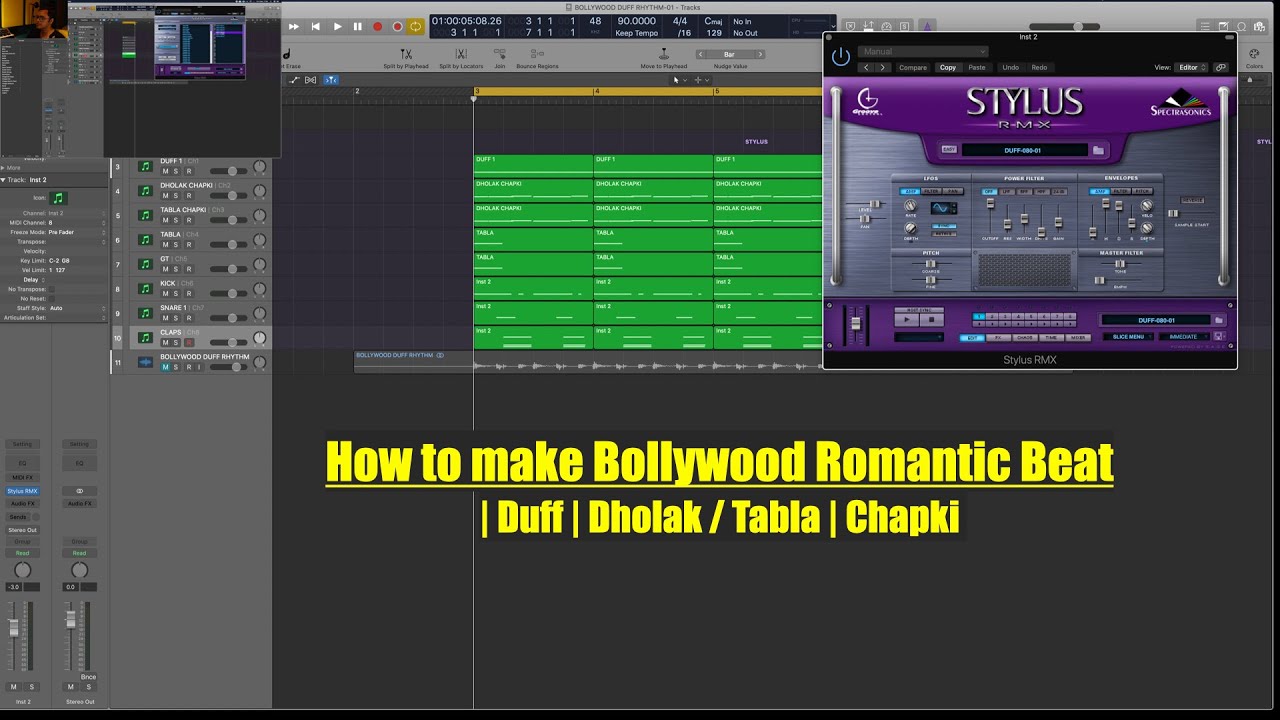Open the Manual preset dropdown in plugin
Viewport: 1280px width, 720px height.
(x=923, y=52)
